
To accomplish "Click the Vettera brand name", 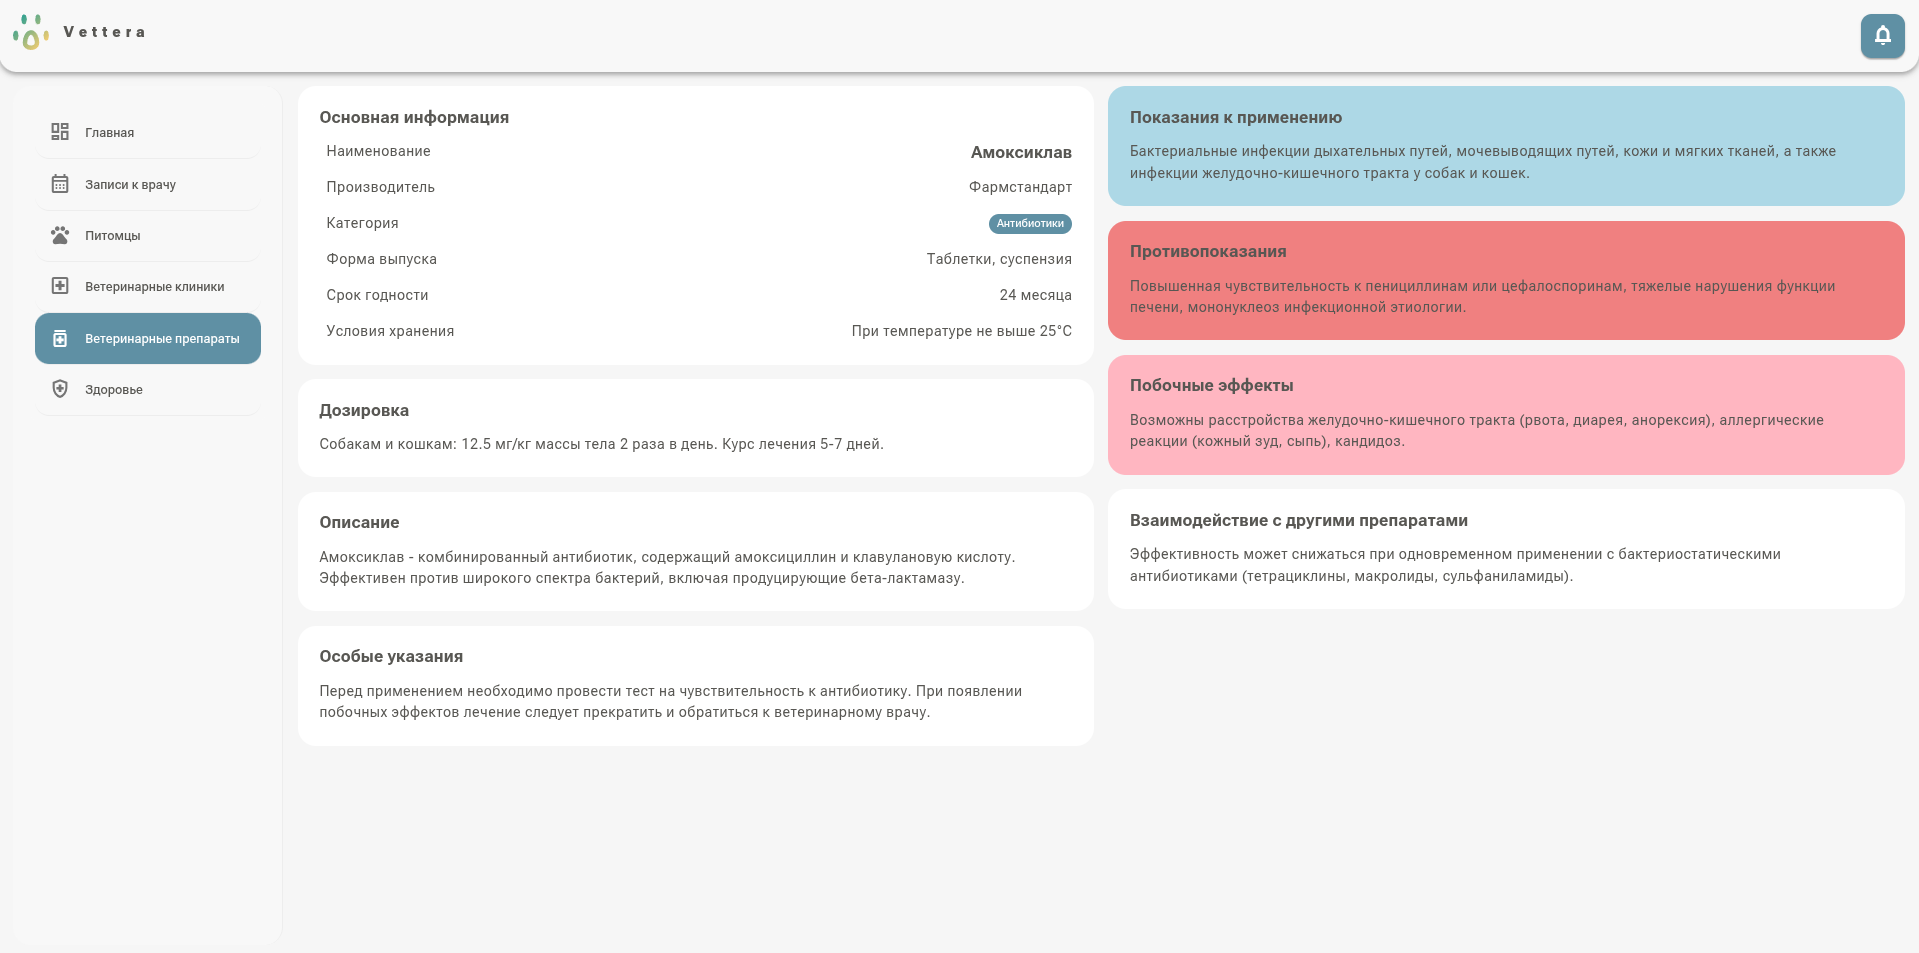I will [x=105, y=32].
